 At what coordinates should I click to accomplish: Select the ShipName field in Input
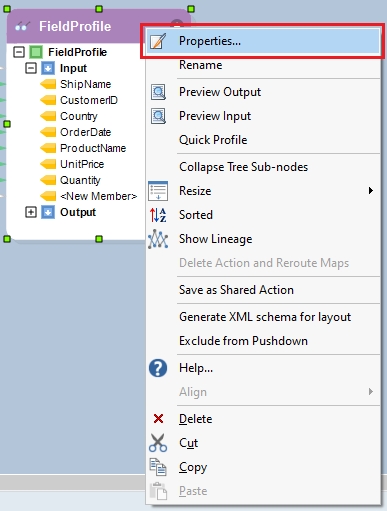click(85, 84)
